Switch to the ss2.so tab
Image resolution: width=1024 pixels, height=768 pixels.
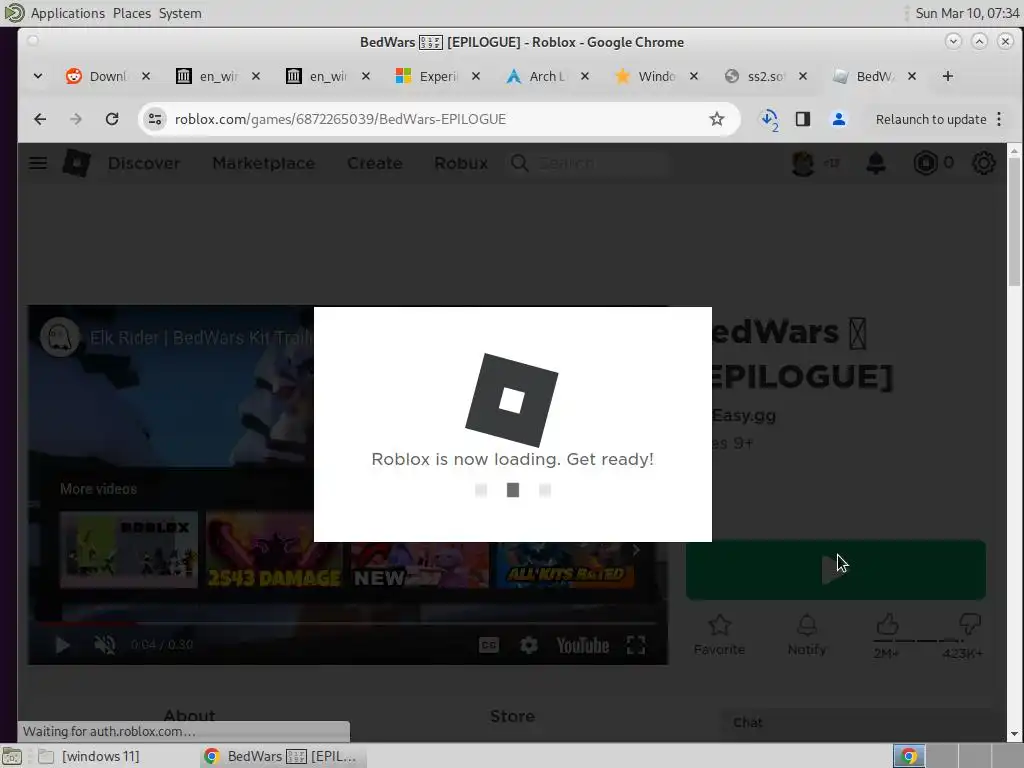point(756,76)
